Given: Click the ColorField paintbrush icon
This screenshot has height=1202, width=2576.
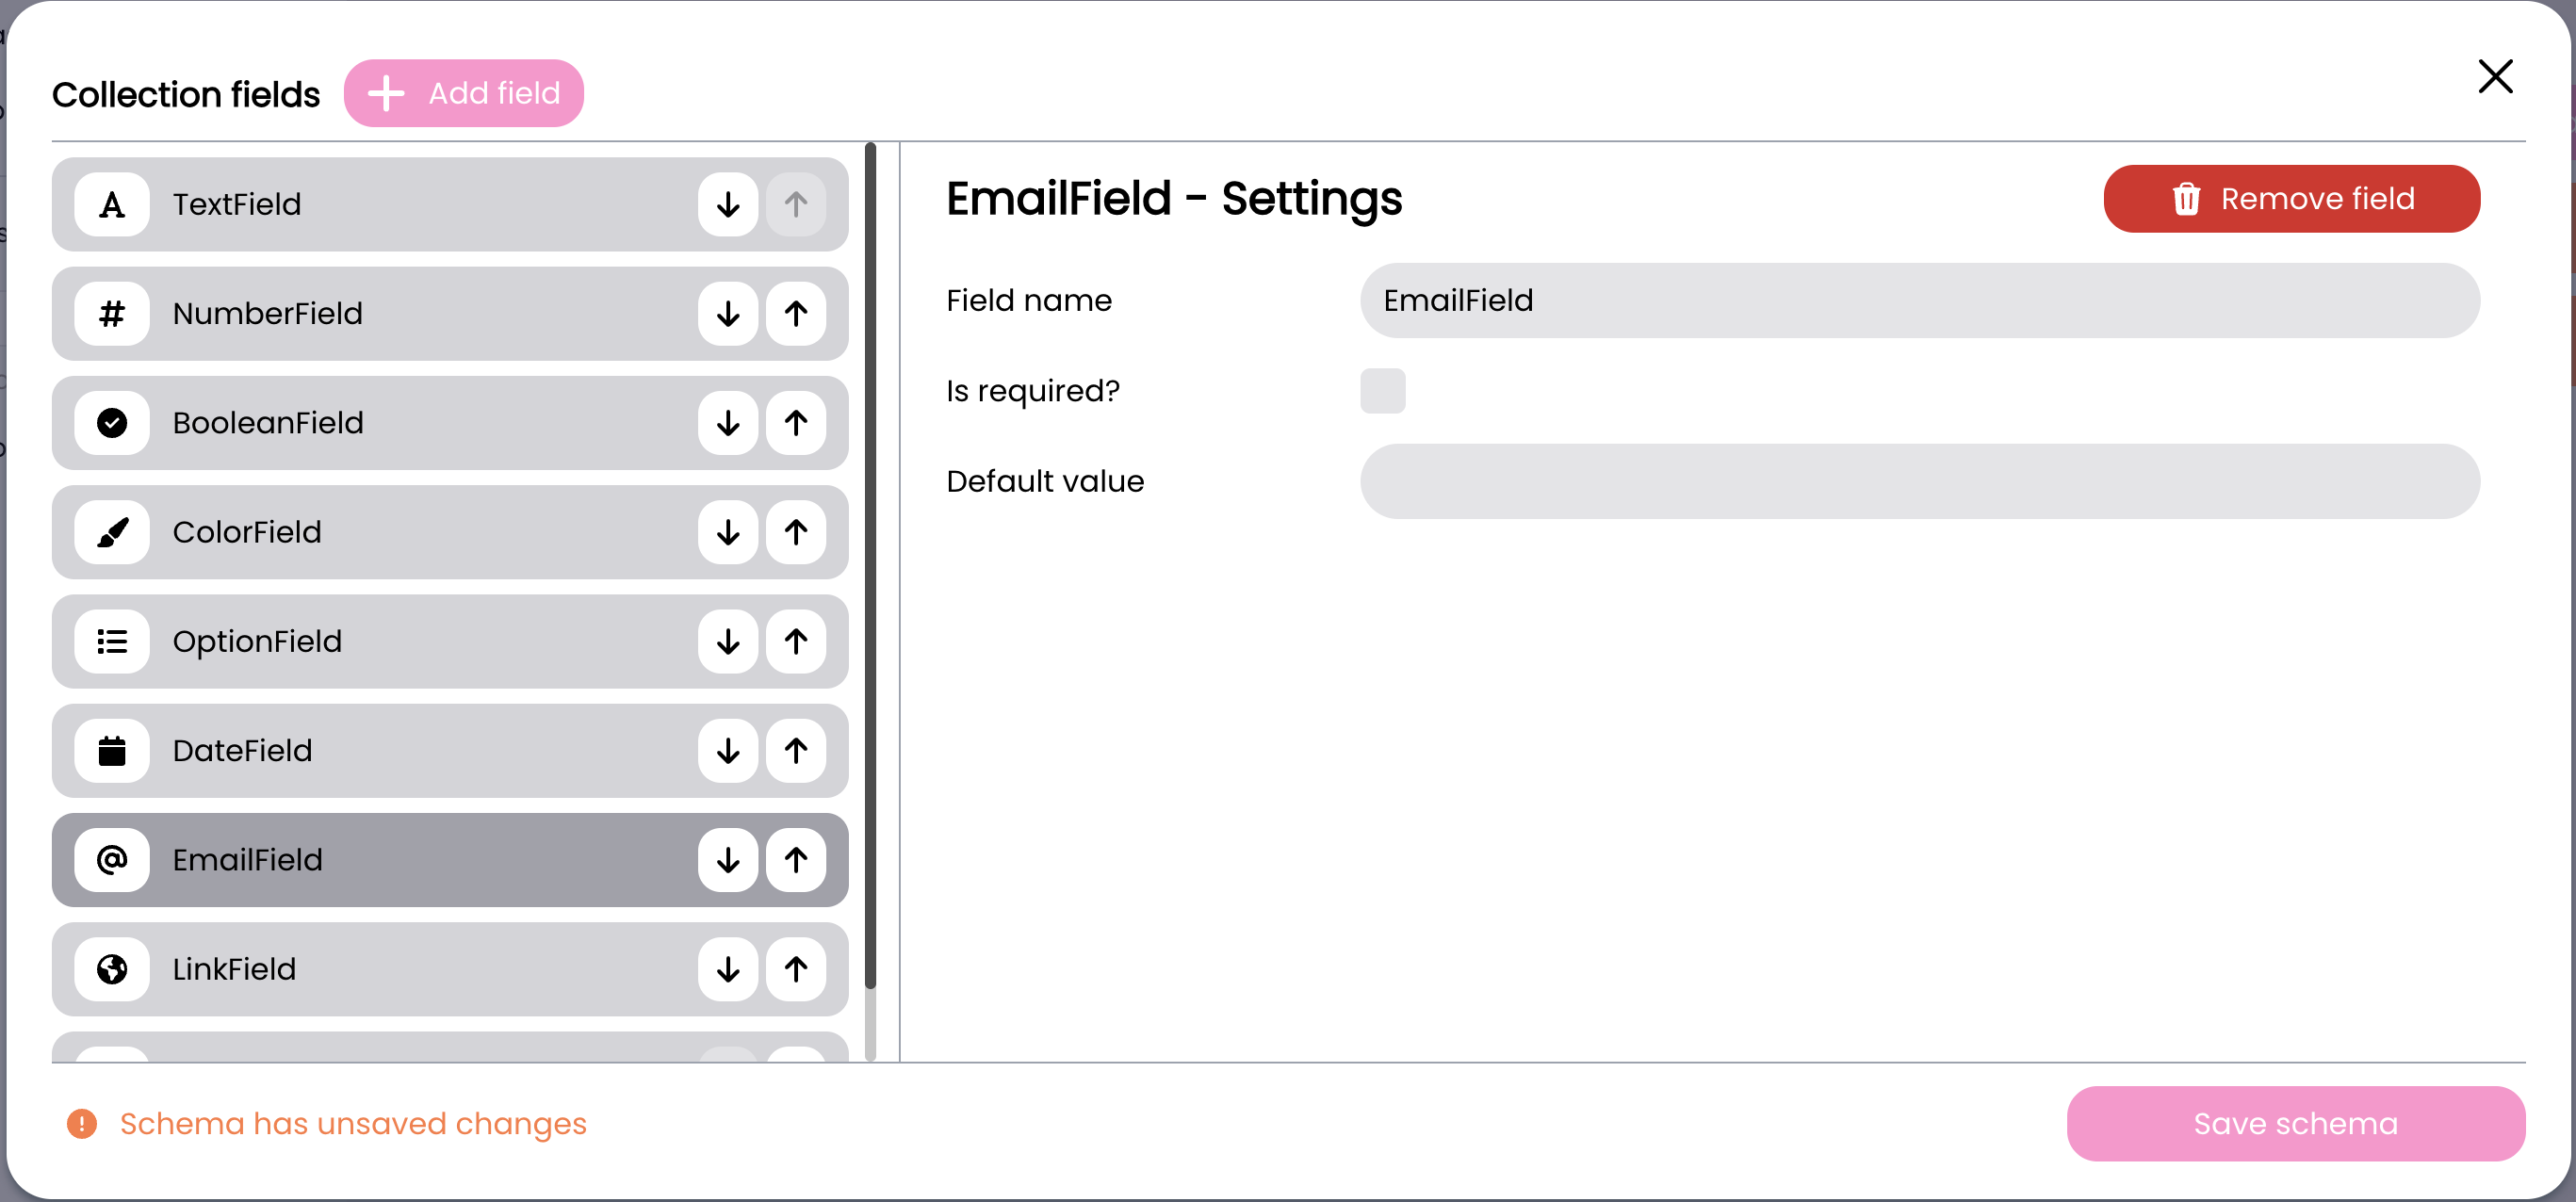Looking at the screenshot, I should [112, 532].
